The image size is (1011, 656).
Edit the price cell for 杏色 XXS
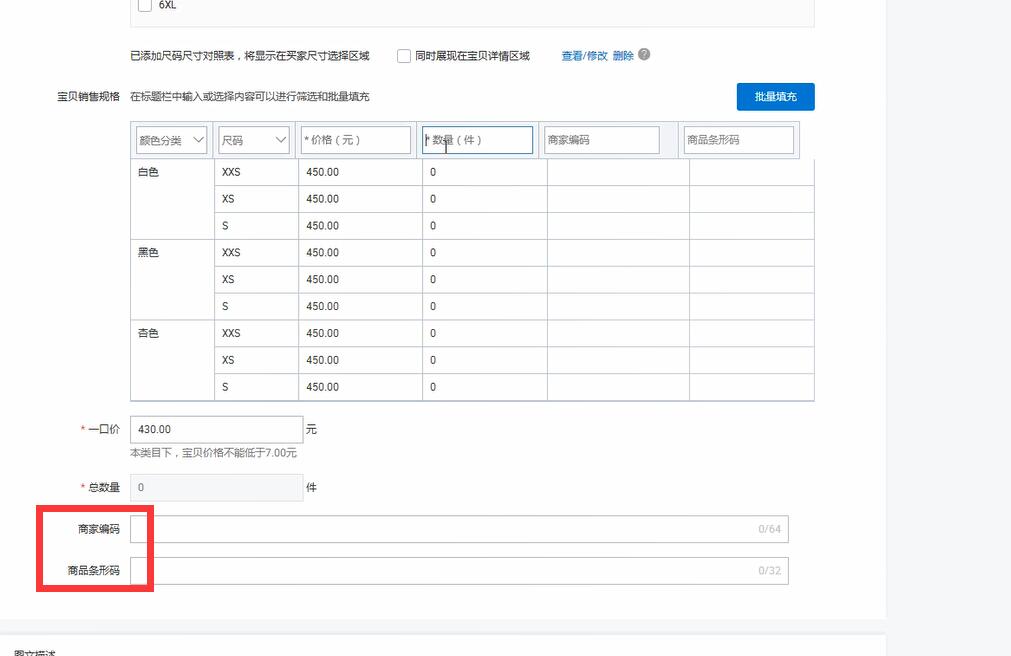pyautogui.click(x=359, y=333)
